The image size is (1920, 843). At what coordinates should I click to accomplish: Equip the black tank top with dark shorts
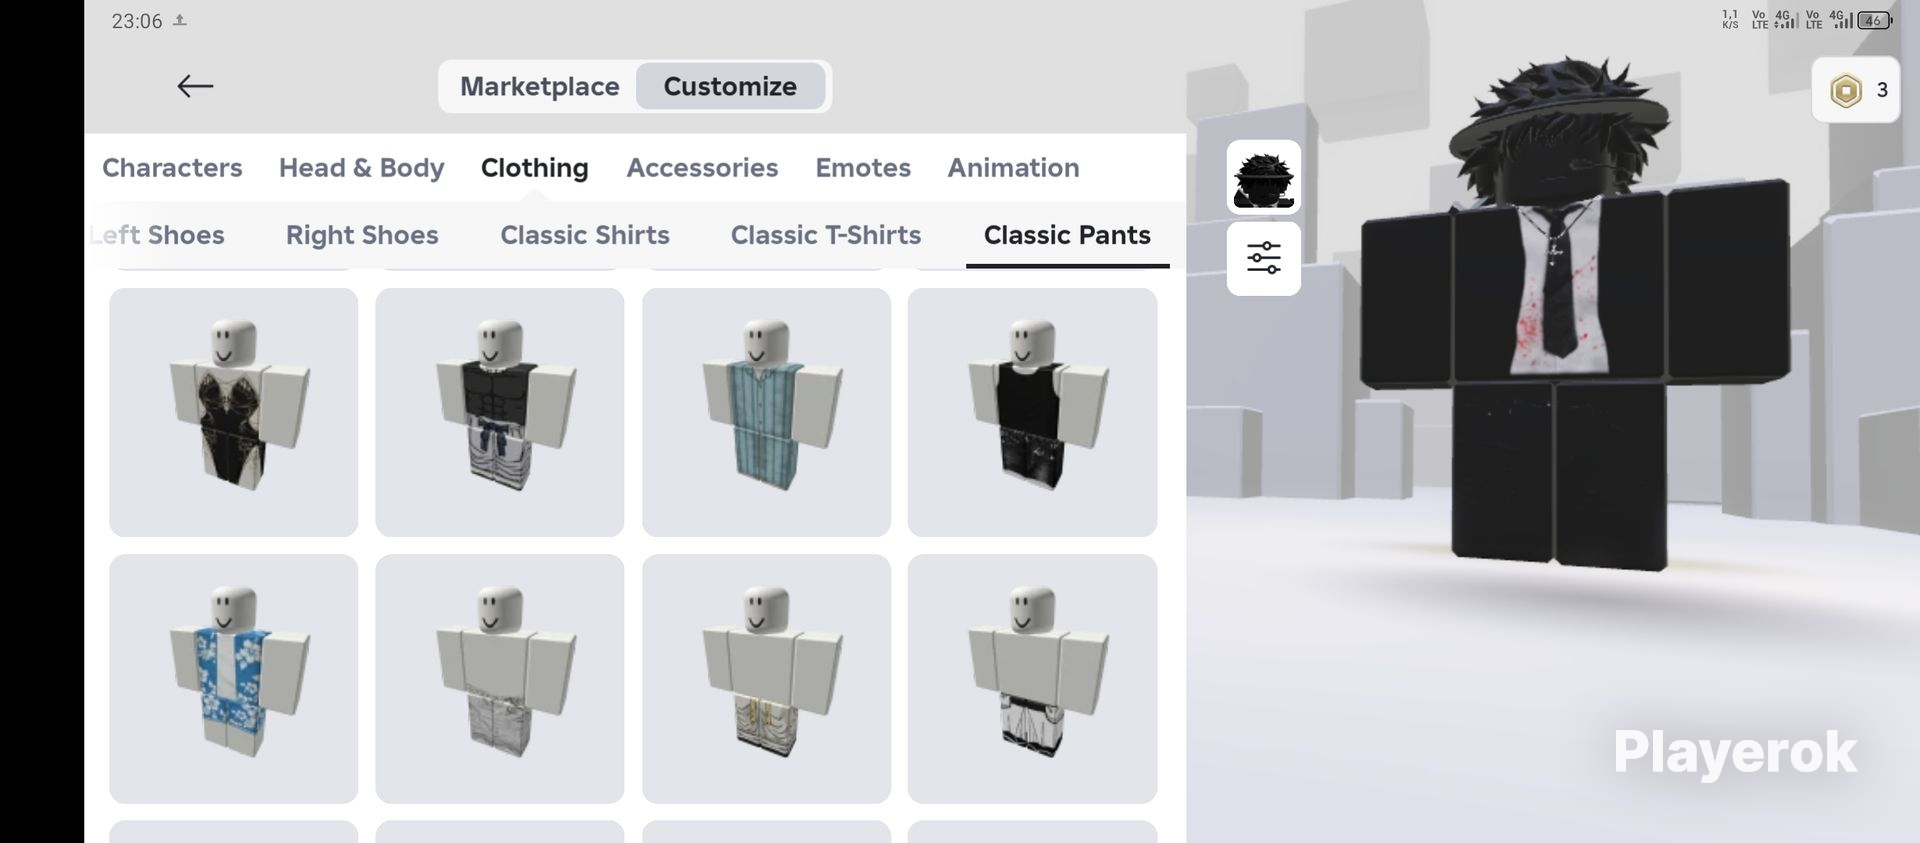point(1032,412)
